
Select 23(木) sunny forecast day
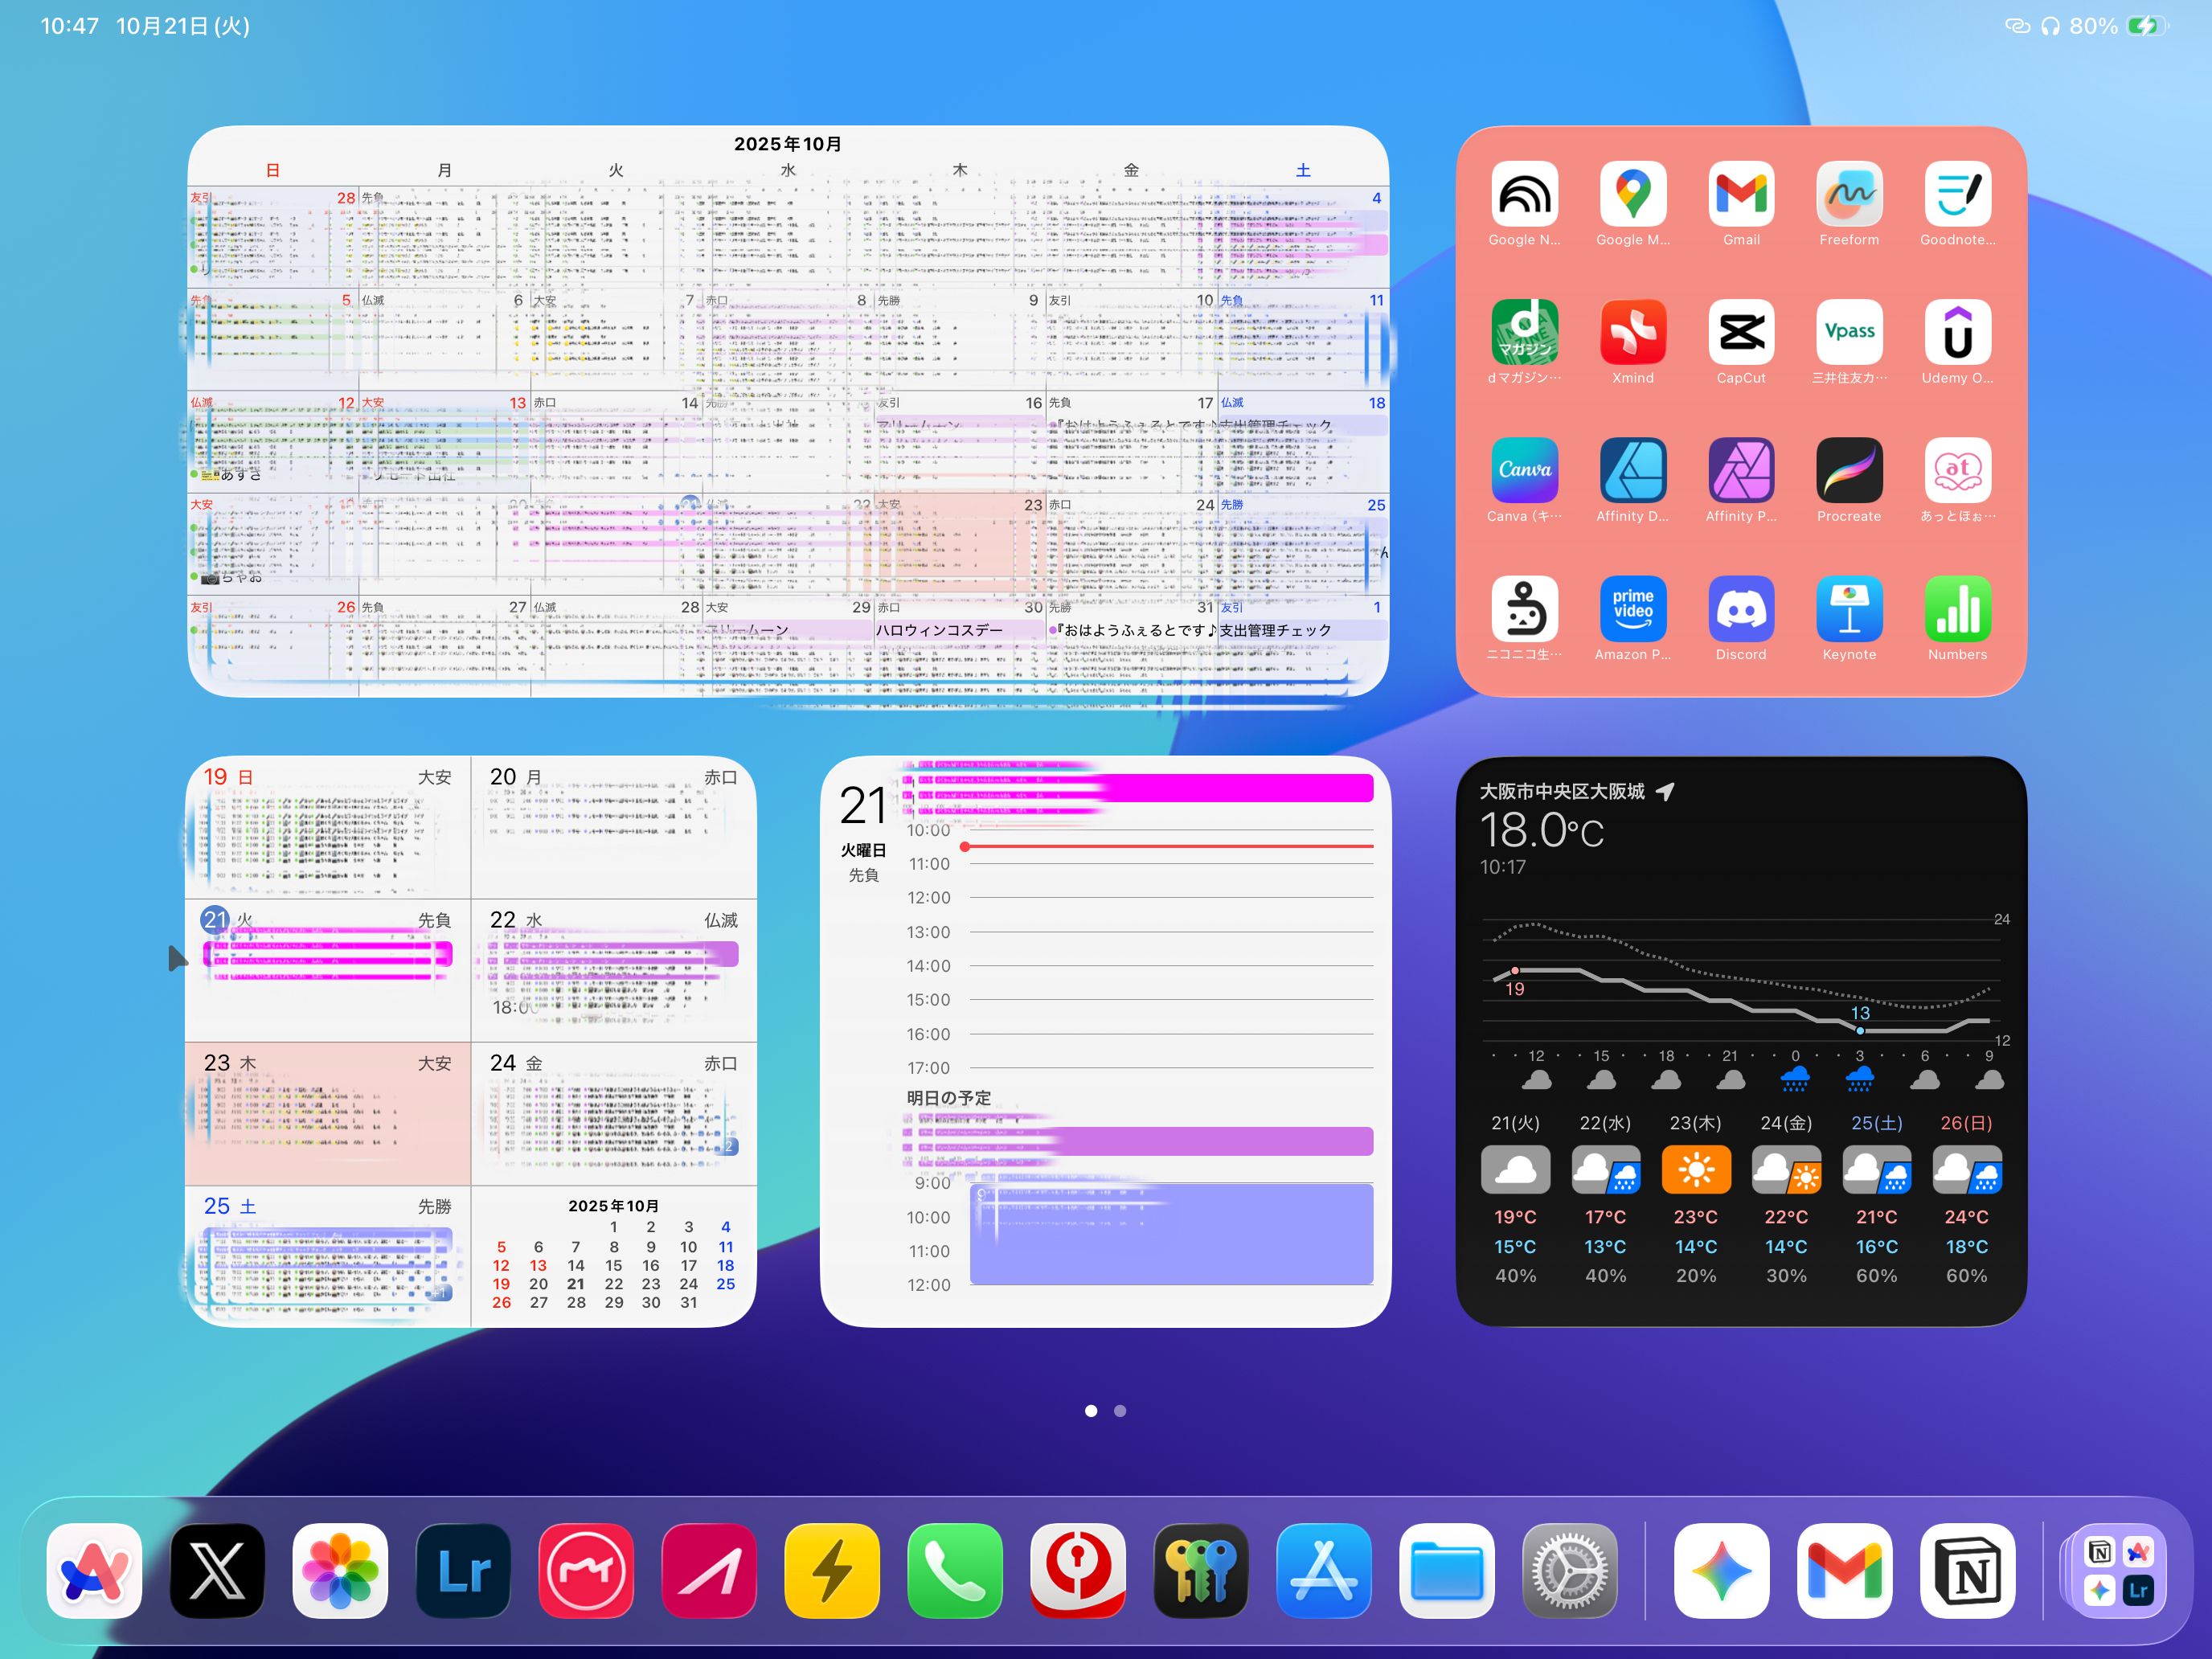point(1695,1170)
